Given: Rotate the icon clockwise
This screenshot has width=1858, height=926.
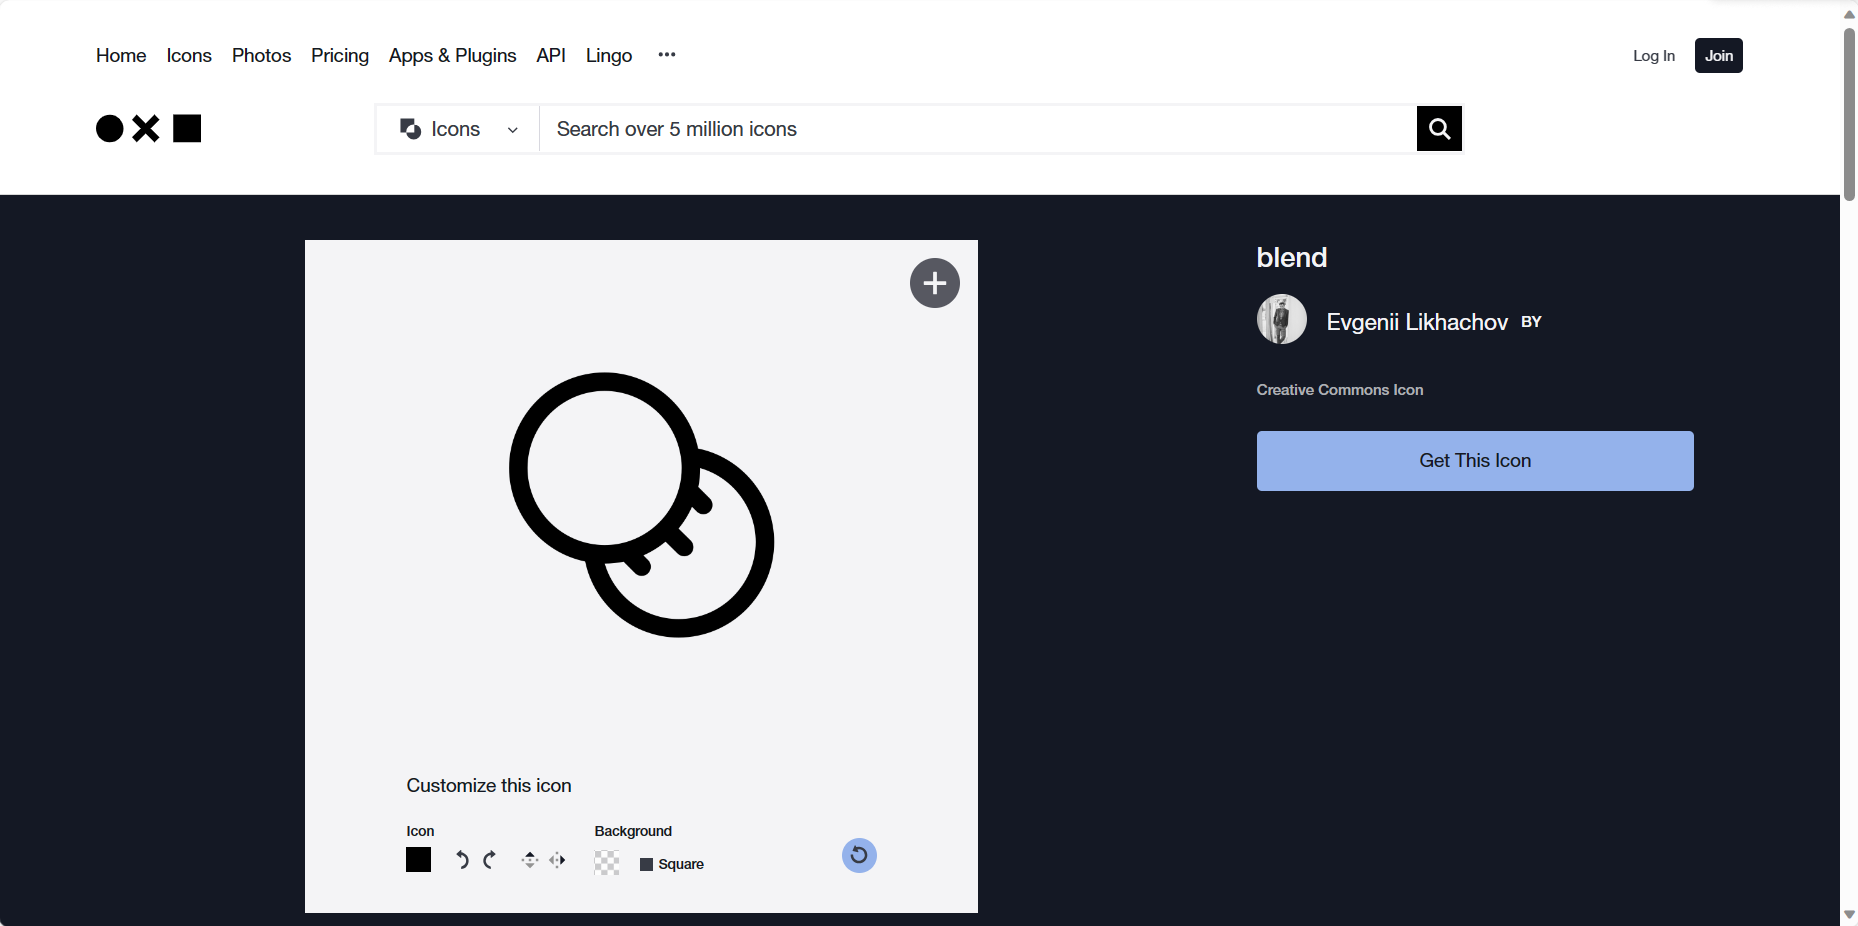Looking at the screenshot, I should point(489,860).
